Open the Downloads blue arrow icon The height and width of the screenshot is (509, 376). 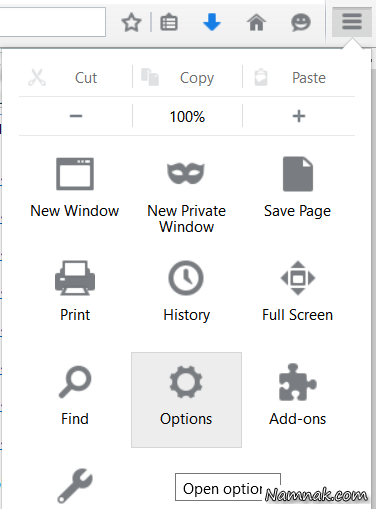coord(212,22)
